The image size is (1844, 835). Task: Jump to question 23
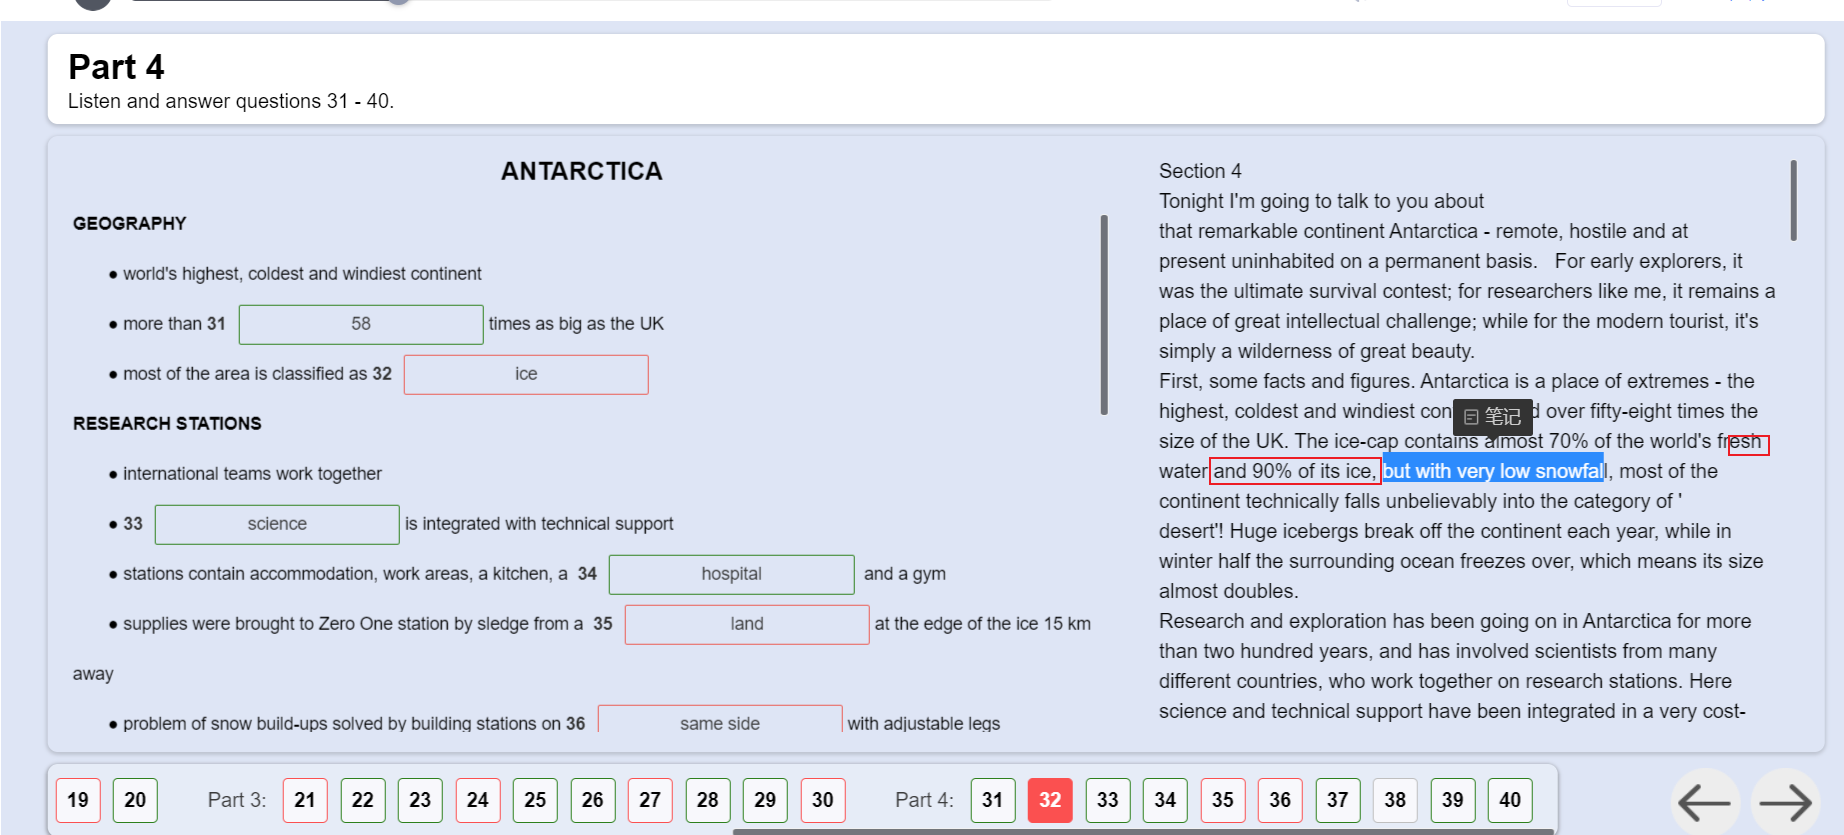420,800
